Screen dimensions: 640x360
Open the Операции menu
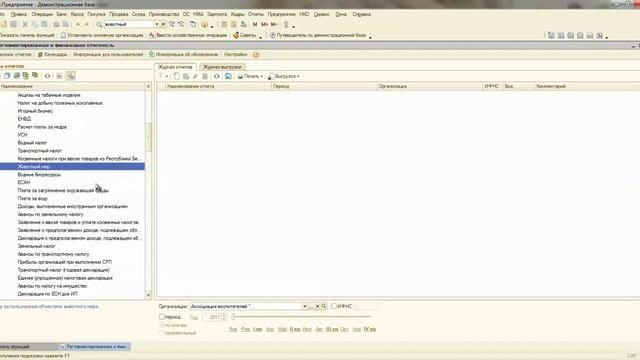point(42,14)
